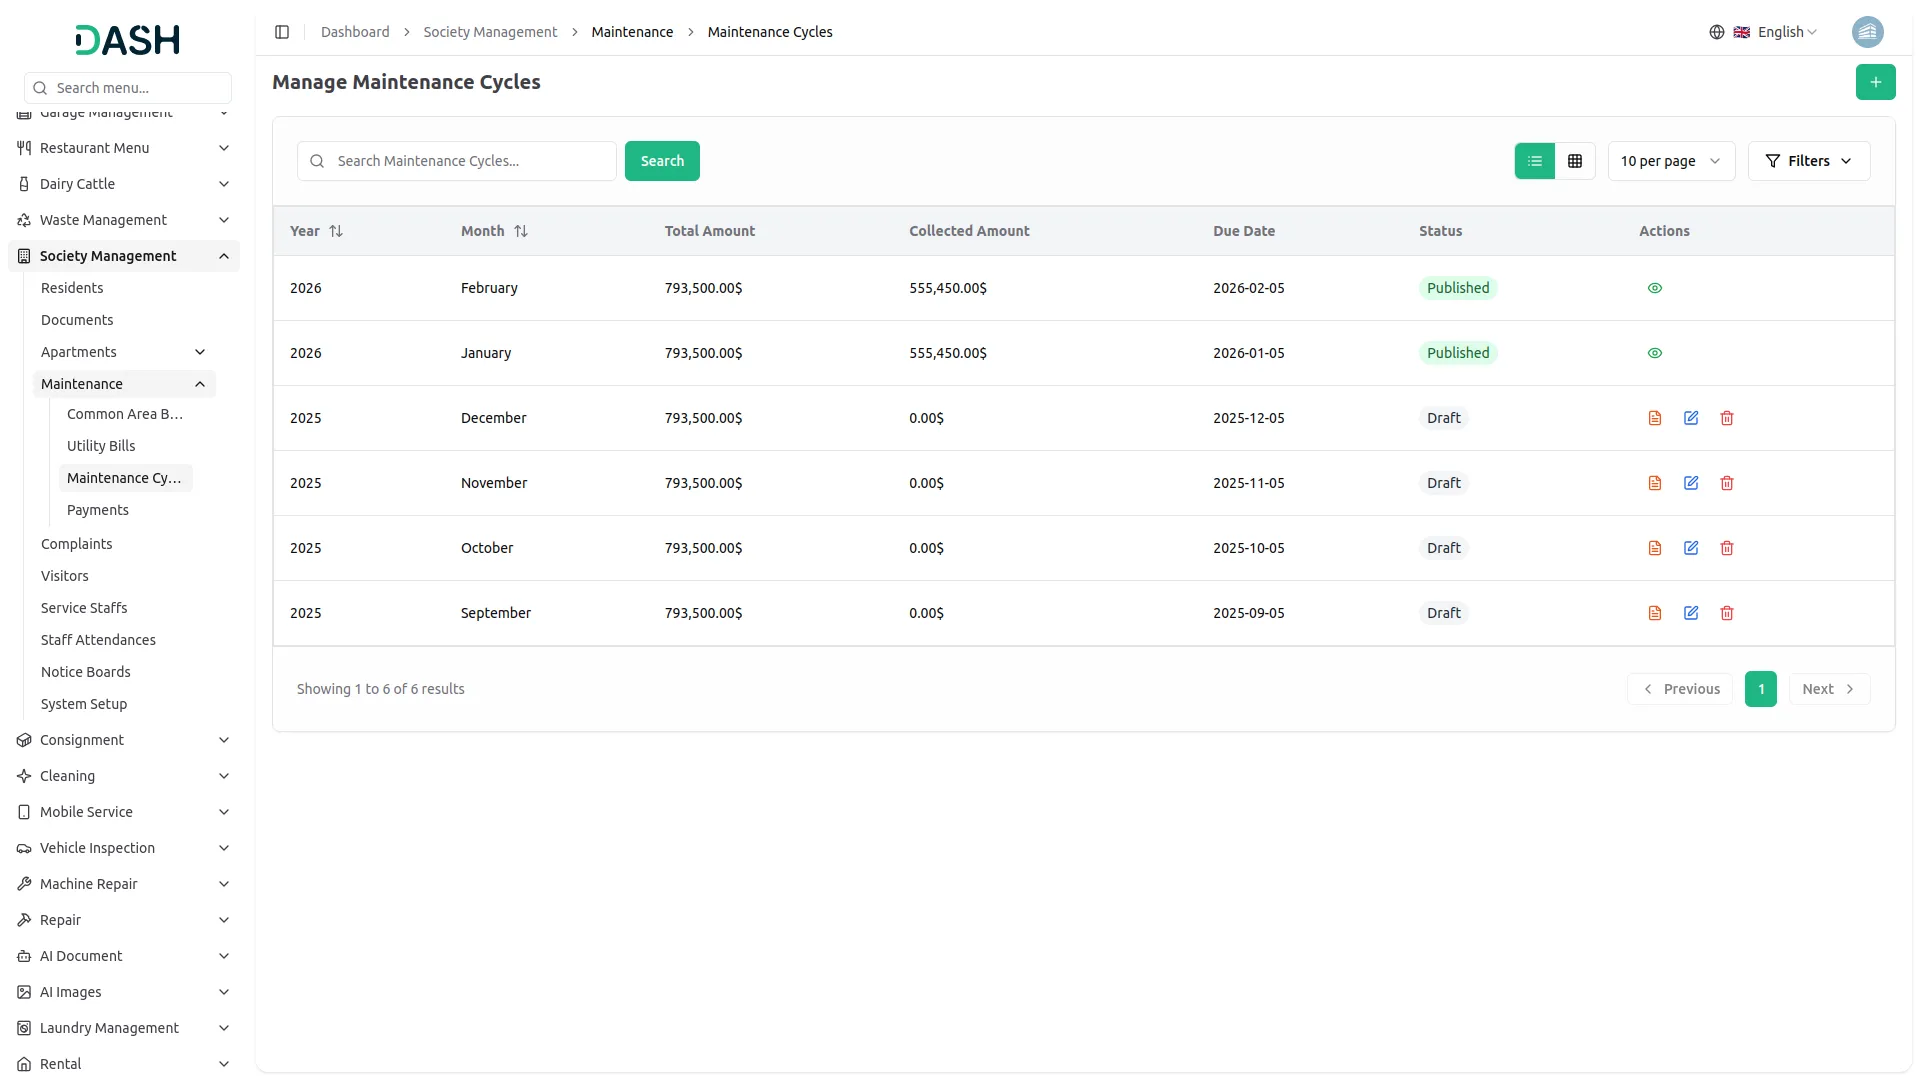The image size is (1920, 1080).
Task: Switch to list view layout
Action: (x=1534, y=161)
